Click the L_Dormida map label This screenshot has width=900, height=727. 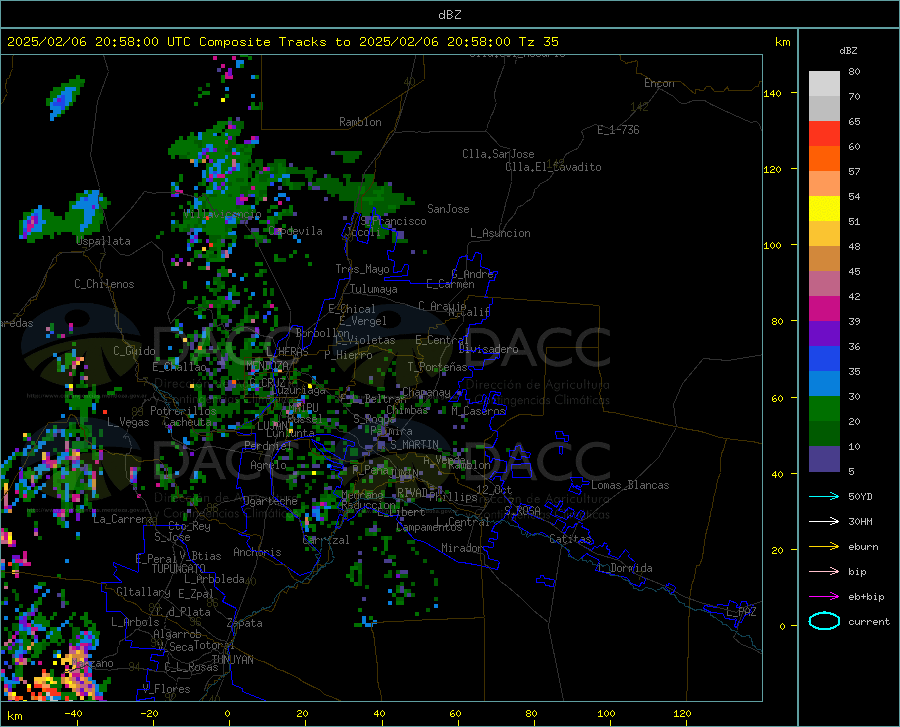(625, 568)
